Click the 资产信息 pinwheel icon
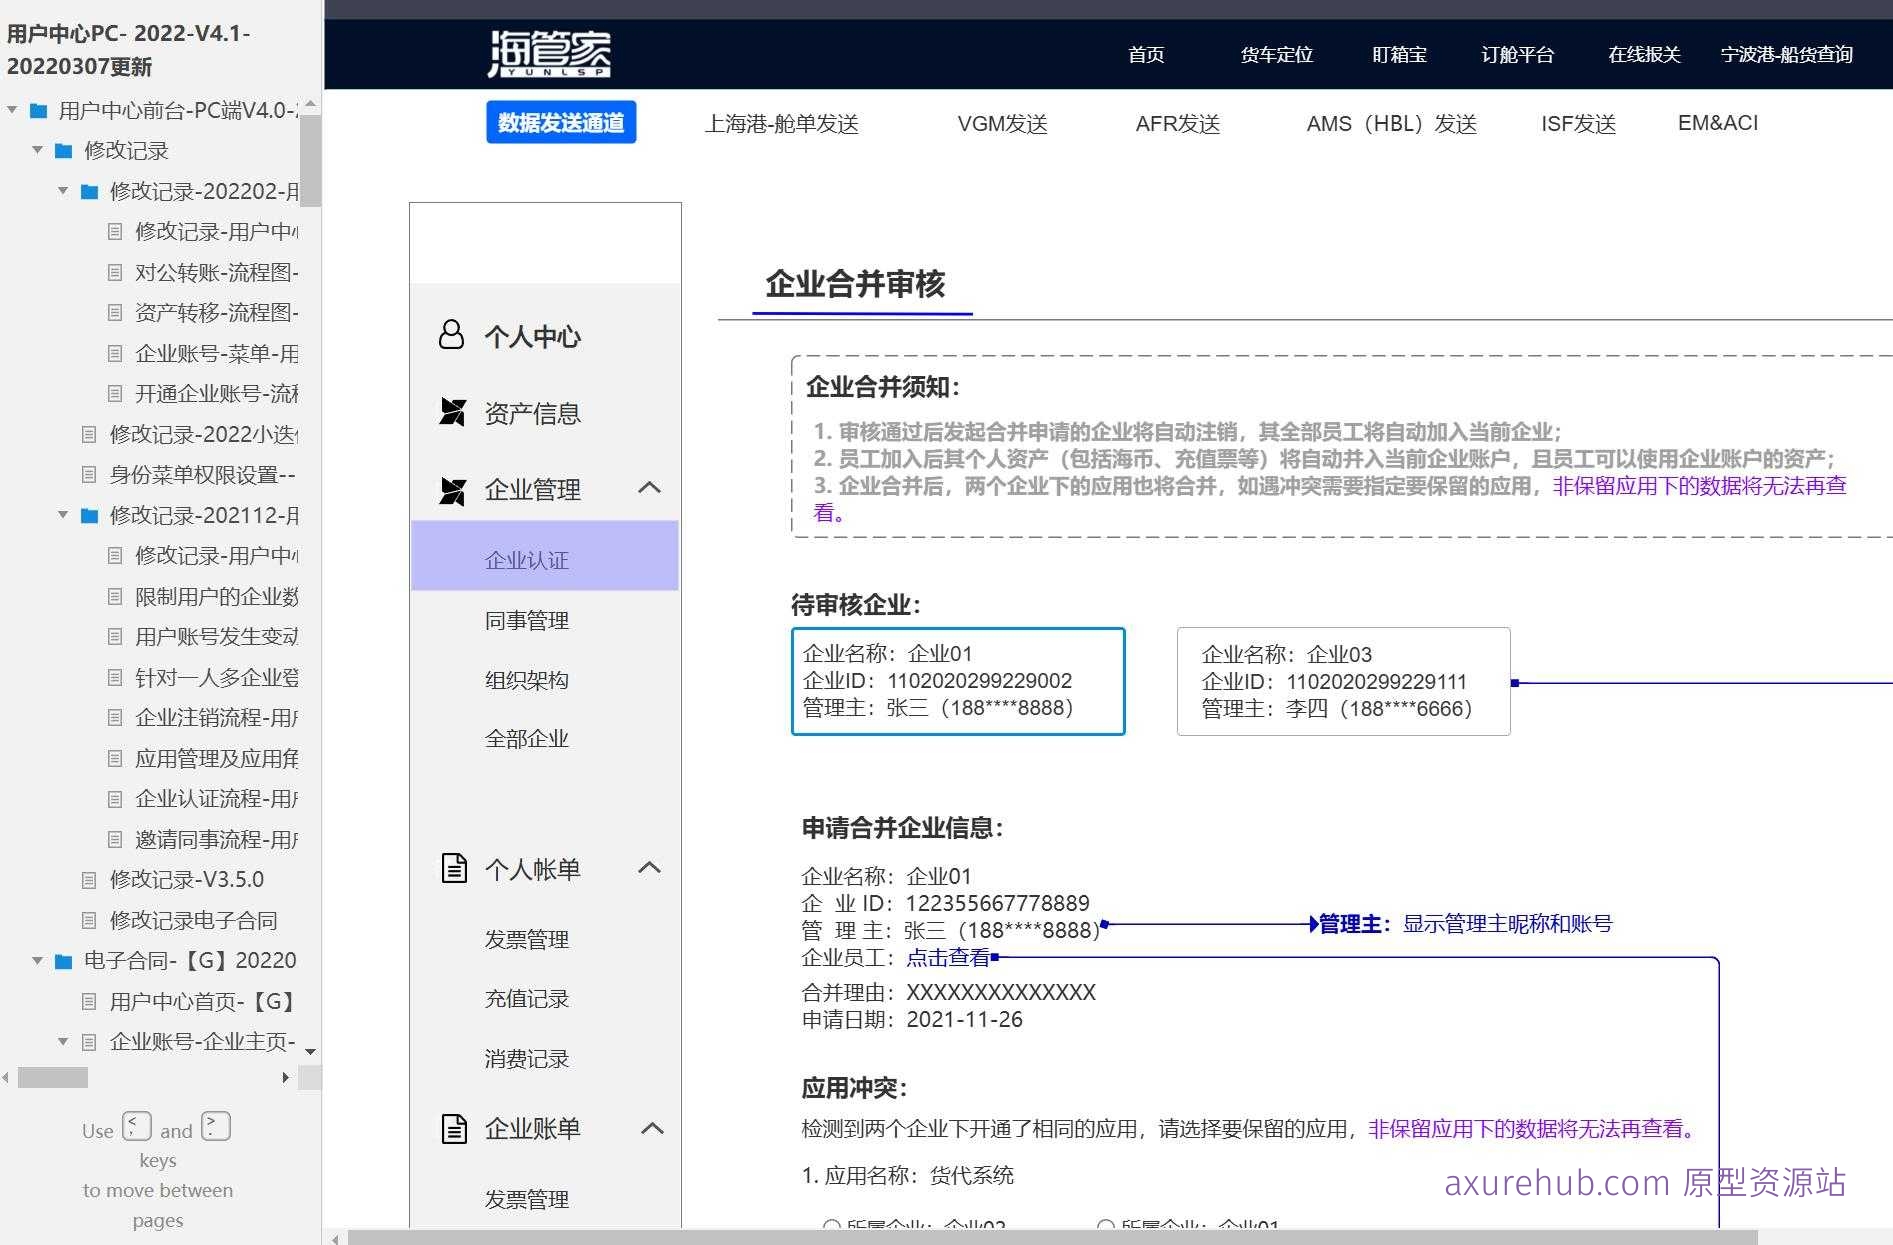The width and height of the screenshot is (1893, 1245). [x=453, y=412]
